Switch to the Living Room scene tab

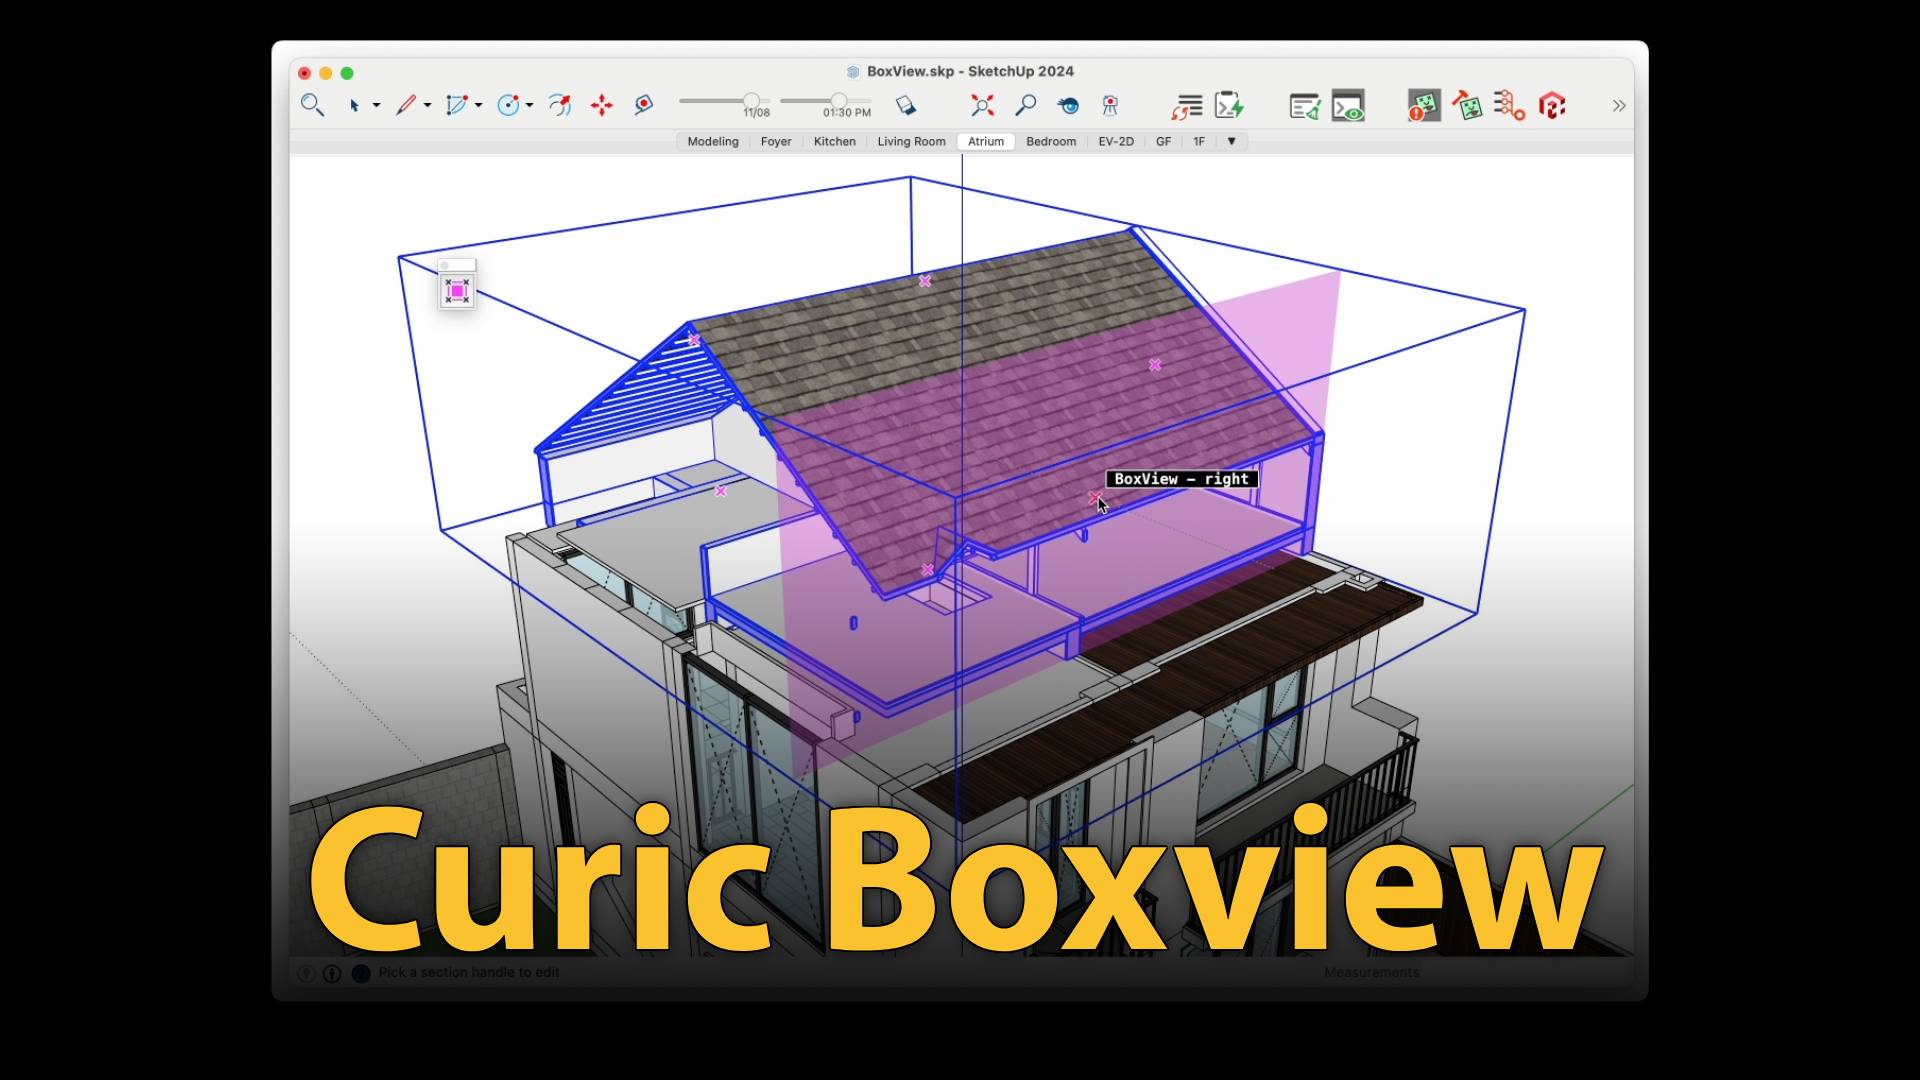coord(911,141)
